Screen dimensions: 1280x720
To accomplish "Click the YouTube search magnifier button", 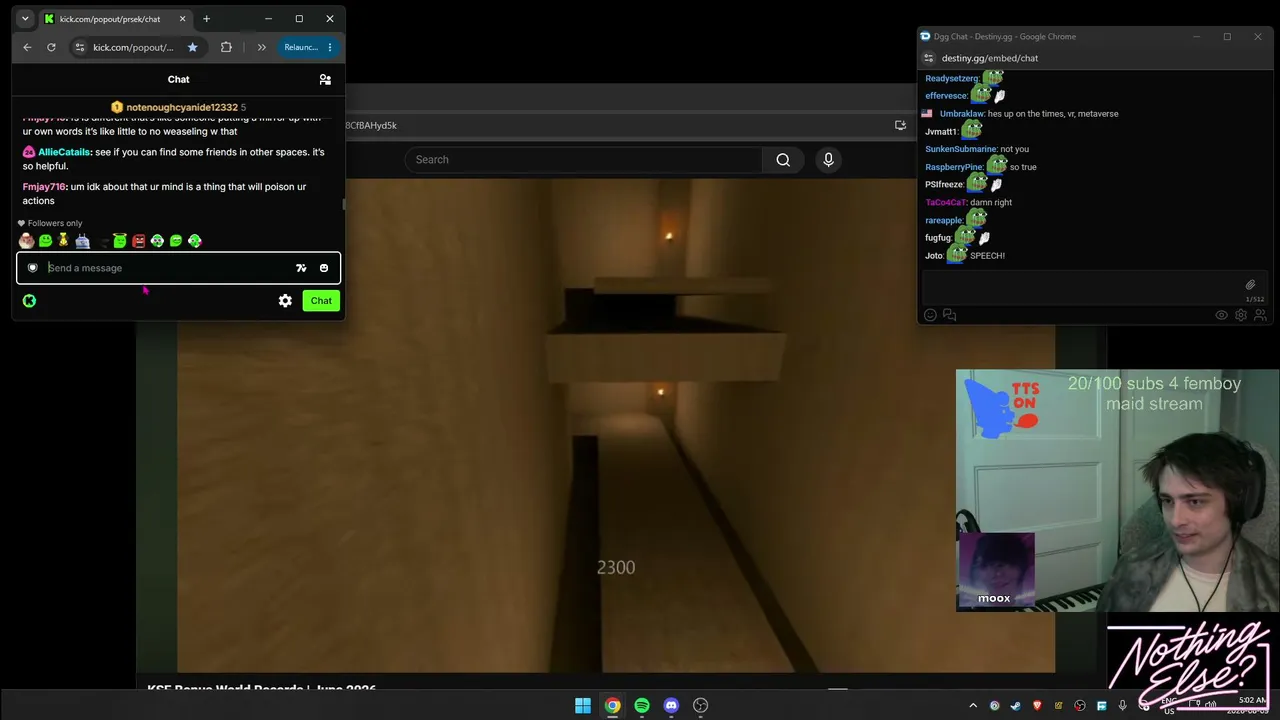I will [x=783, y=160].
